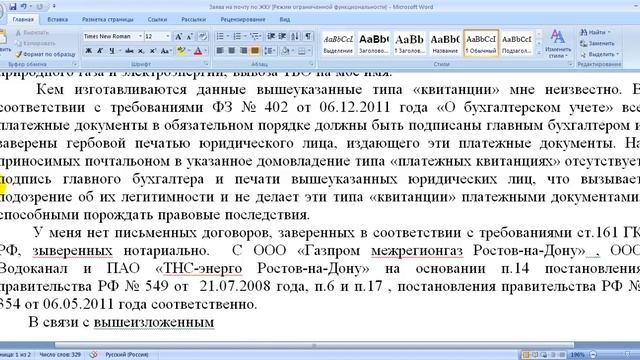Image resolution: width=640 pixels, height=360 pixels.
Task: Open the Ссылки ribbon tab
Action: [x=157, y=20]
